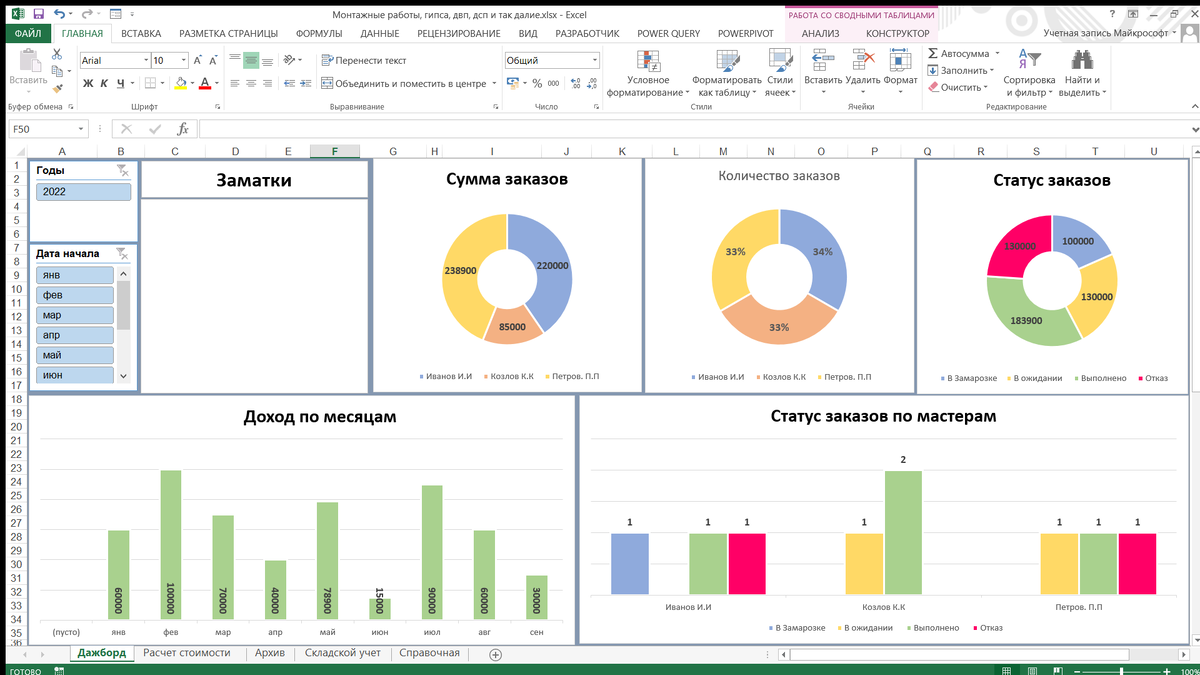Toggle underline (Ч) formatting
The width and height of the screenshot is (1200, 675).
(x=120, y=84)
